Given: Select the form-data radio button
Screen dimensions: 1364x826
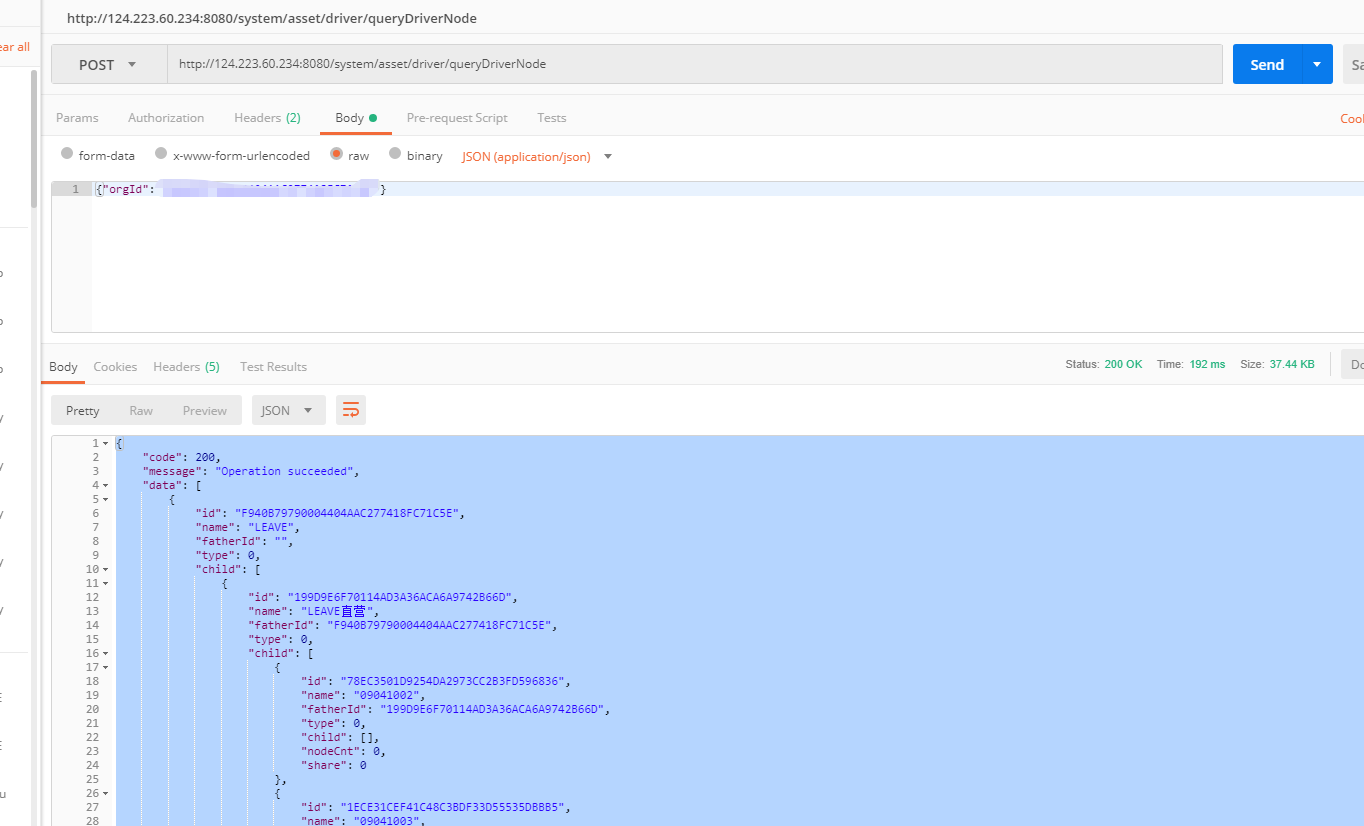Looking at the screenshot, I should click(x=67, y=154).
